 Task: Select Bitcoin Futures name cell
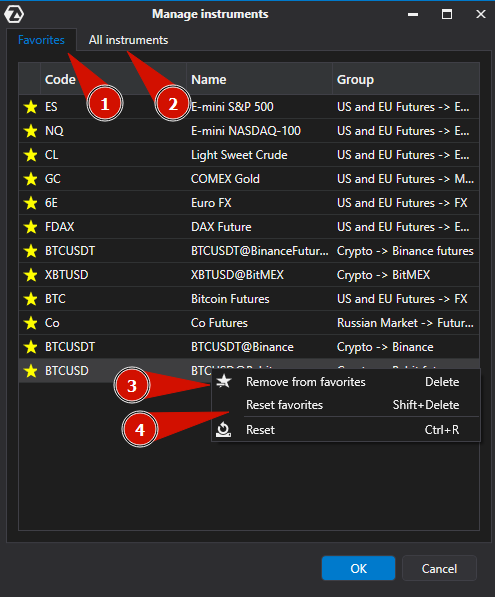pos(259,299)
